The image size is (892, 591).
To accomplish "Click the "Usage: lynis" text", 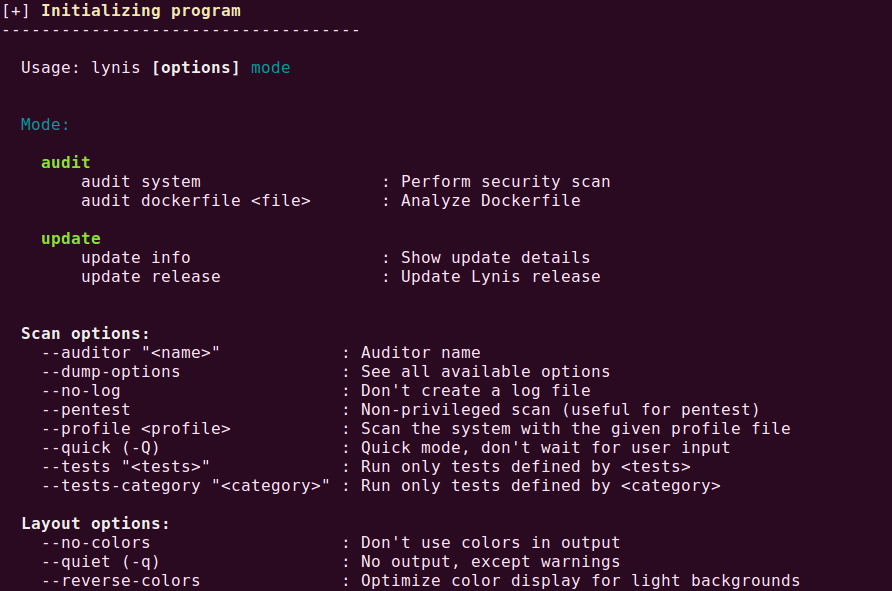I will click(81, 68).
